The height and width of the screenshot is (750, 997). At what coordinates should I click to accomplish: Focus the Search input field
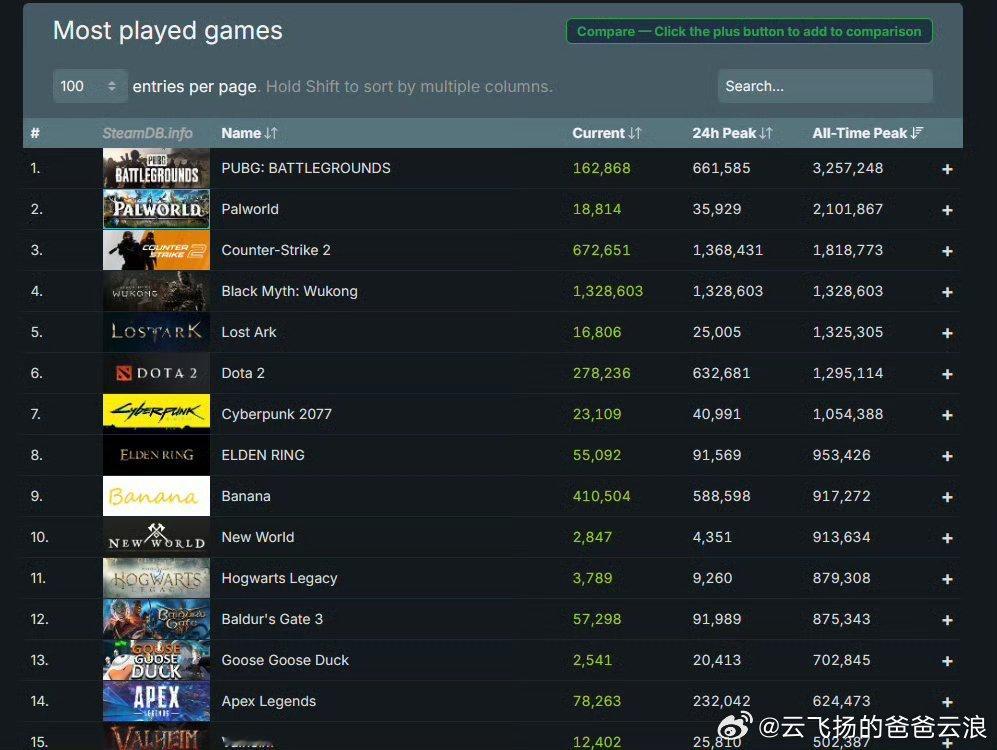pyautogui.click(x=825, y=86)
